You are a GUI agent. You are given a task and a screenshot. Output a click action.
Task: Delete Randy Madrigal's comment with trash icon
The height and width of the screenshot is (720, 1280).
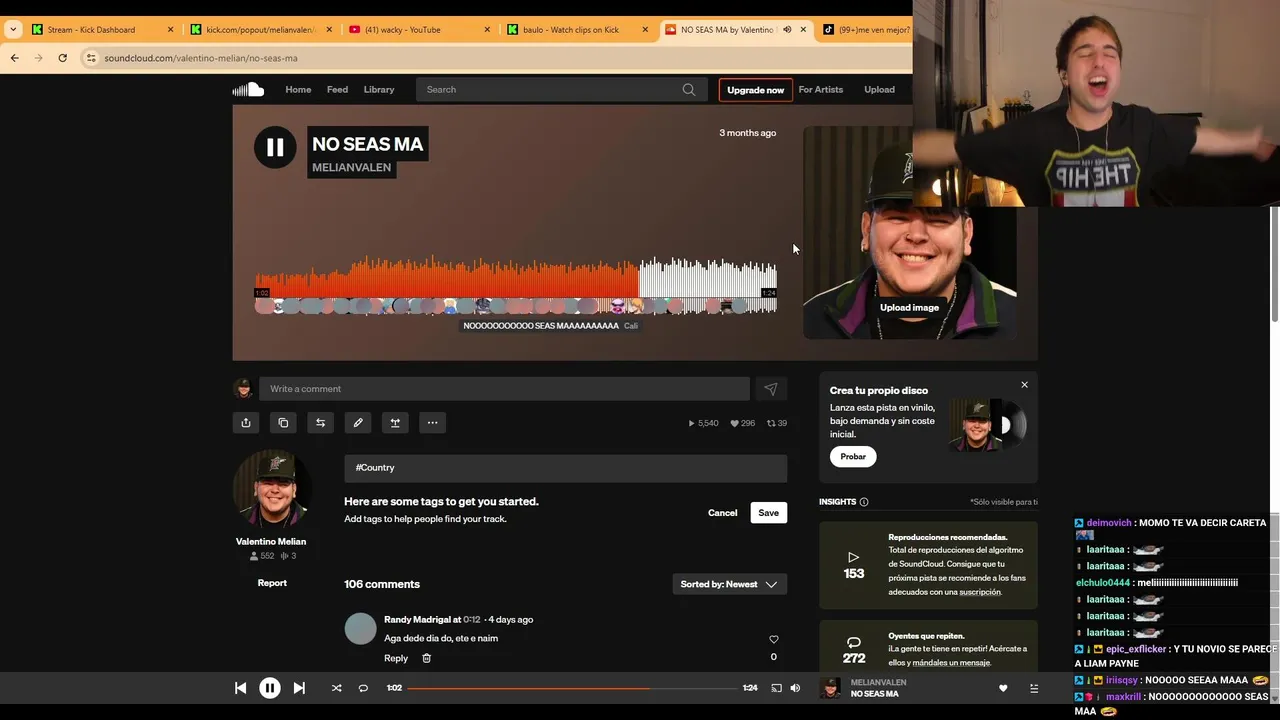pyautogui.click(x=426, y=658)
